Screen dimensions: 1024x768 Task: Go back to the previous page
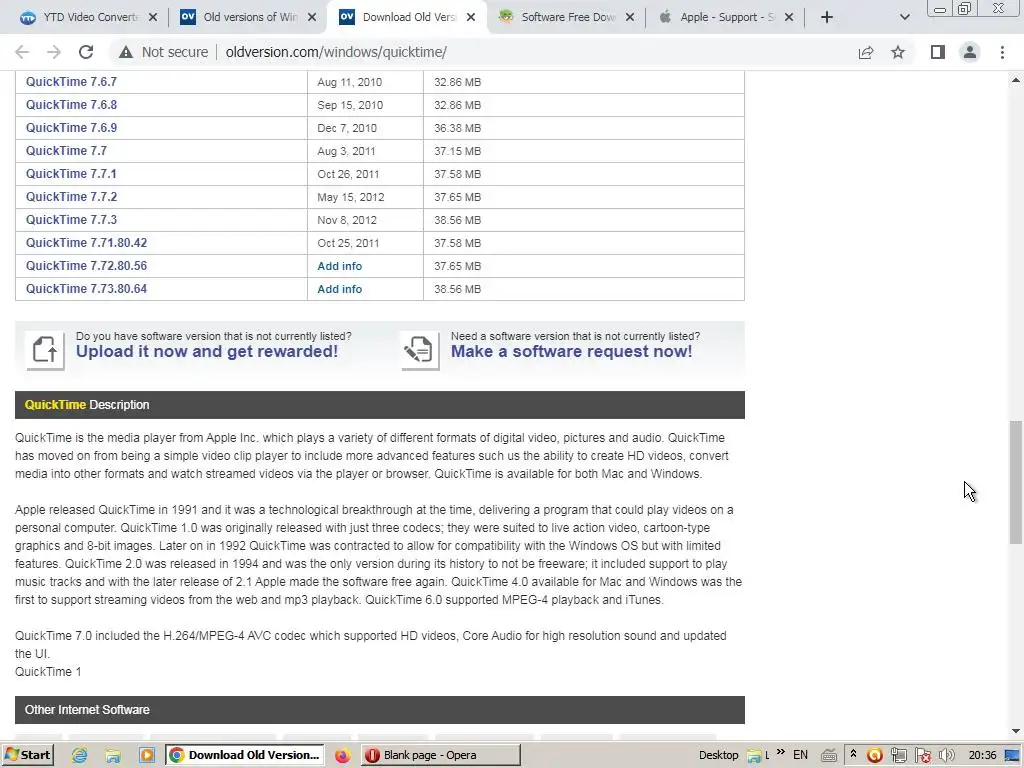coord(22,52)
